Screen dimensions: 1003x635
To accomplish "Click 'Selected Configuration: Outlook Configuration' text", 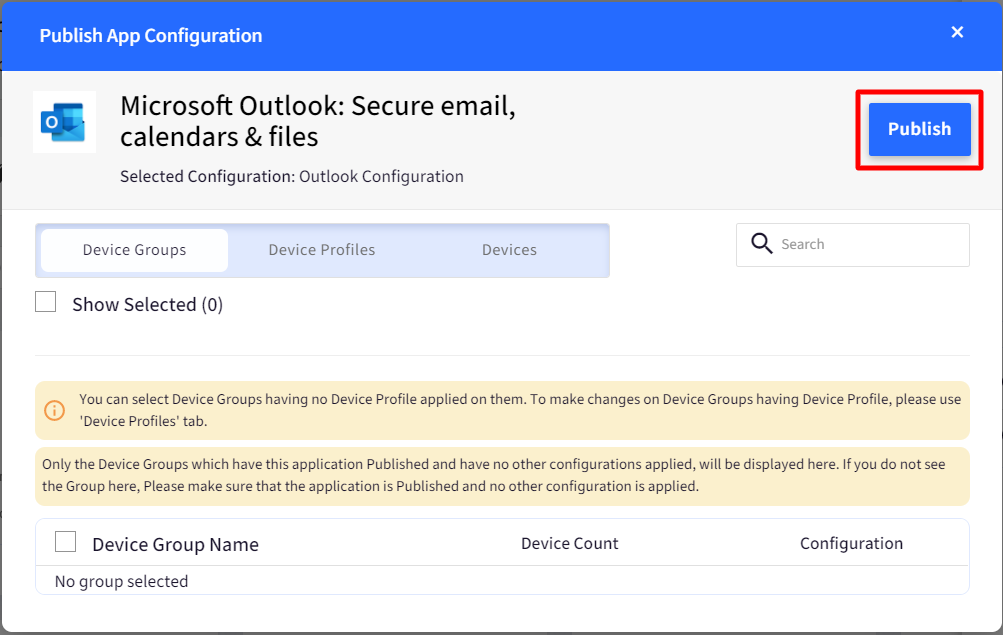I will pos(292,176).
